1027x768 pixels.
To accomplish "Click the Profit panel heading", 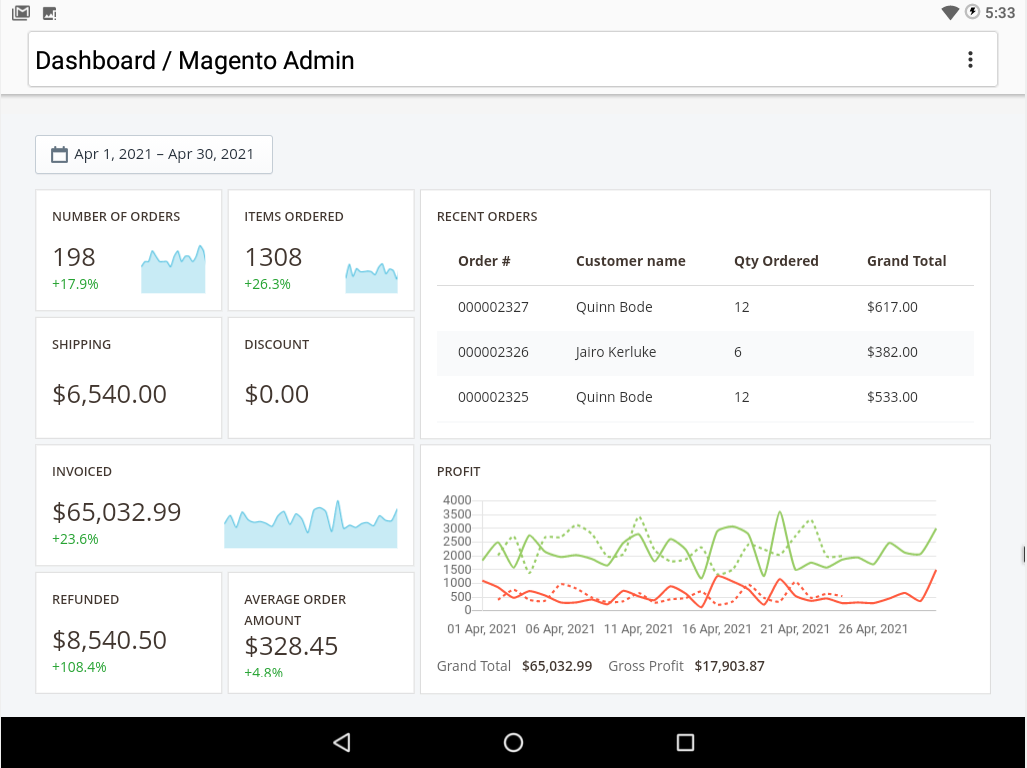I will (458, 472).
